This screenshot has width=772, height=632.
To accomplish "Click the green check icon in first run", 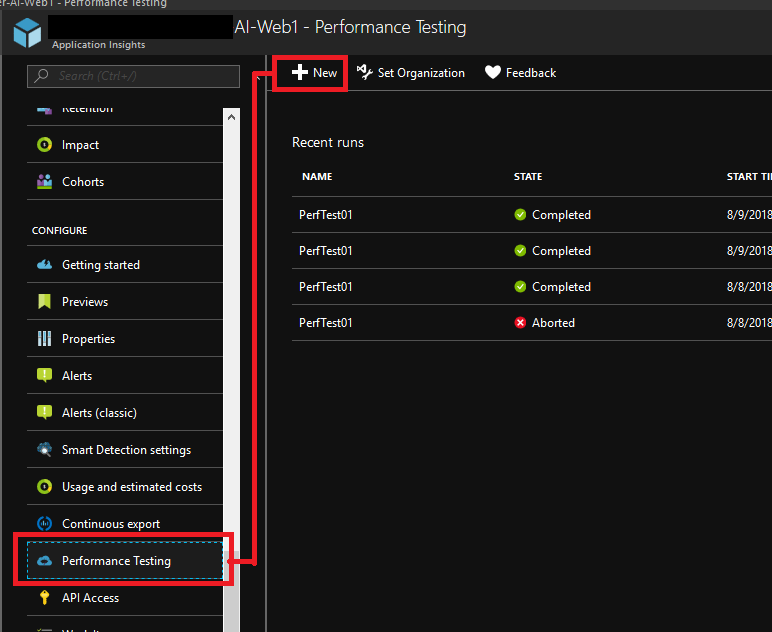I will 520,215.
